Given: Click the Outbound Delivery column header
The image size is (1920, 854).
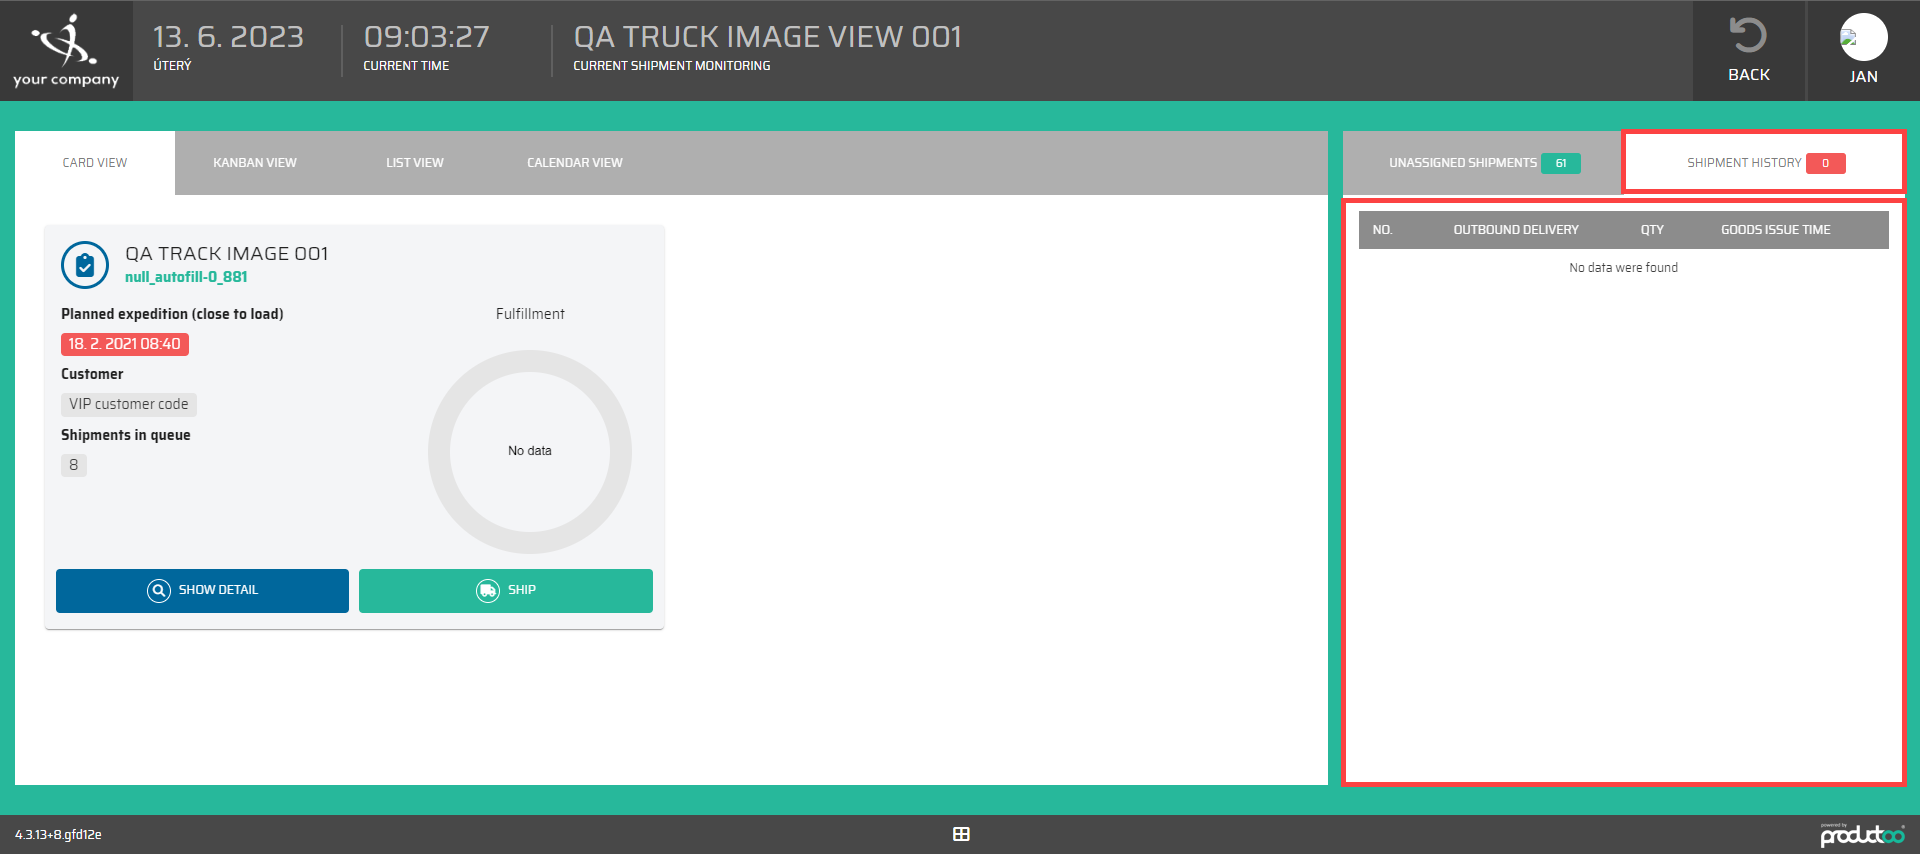Looking at the screenshot, I should tap(1515, 230).
